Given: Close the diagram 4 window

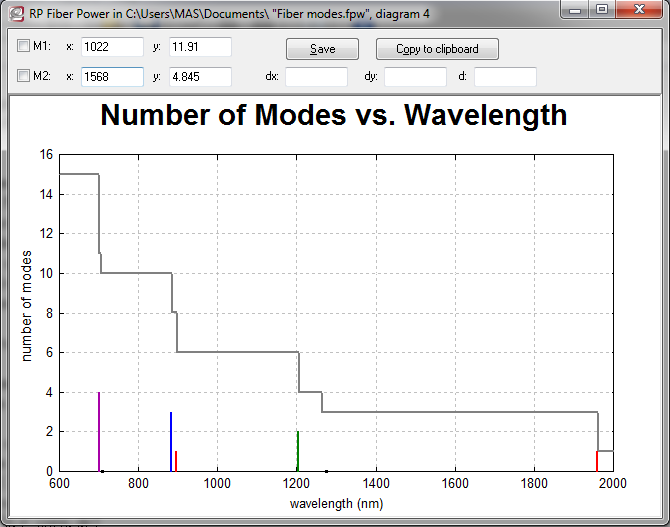Looking at the screenshot, I should point(637,10).
